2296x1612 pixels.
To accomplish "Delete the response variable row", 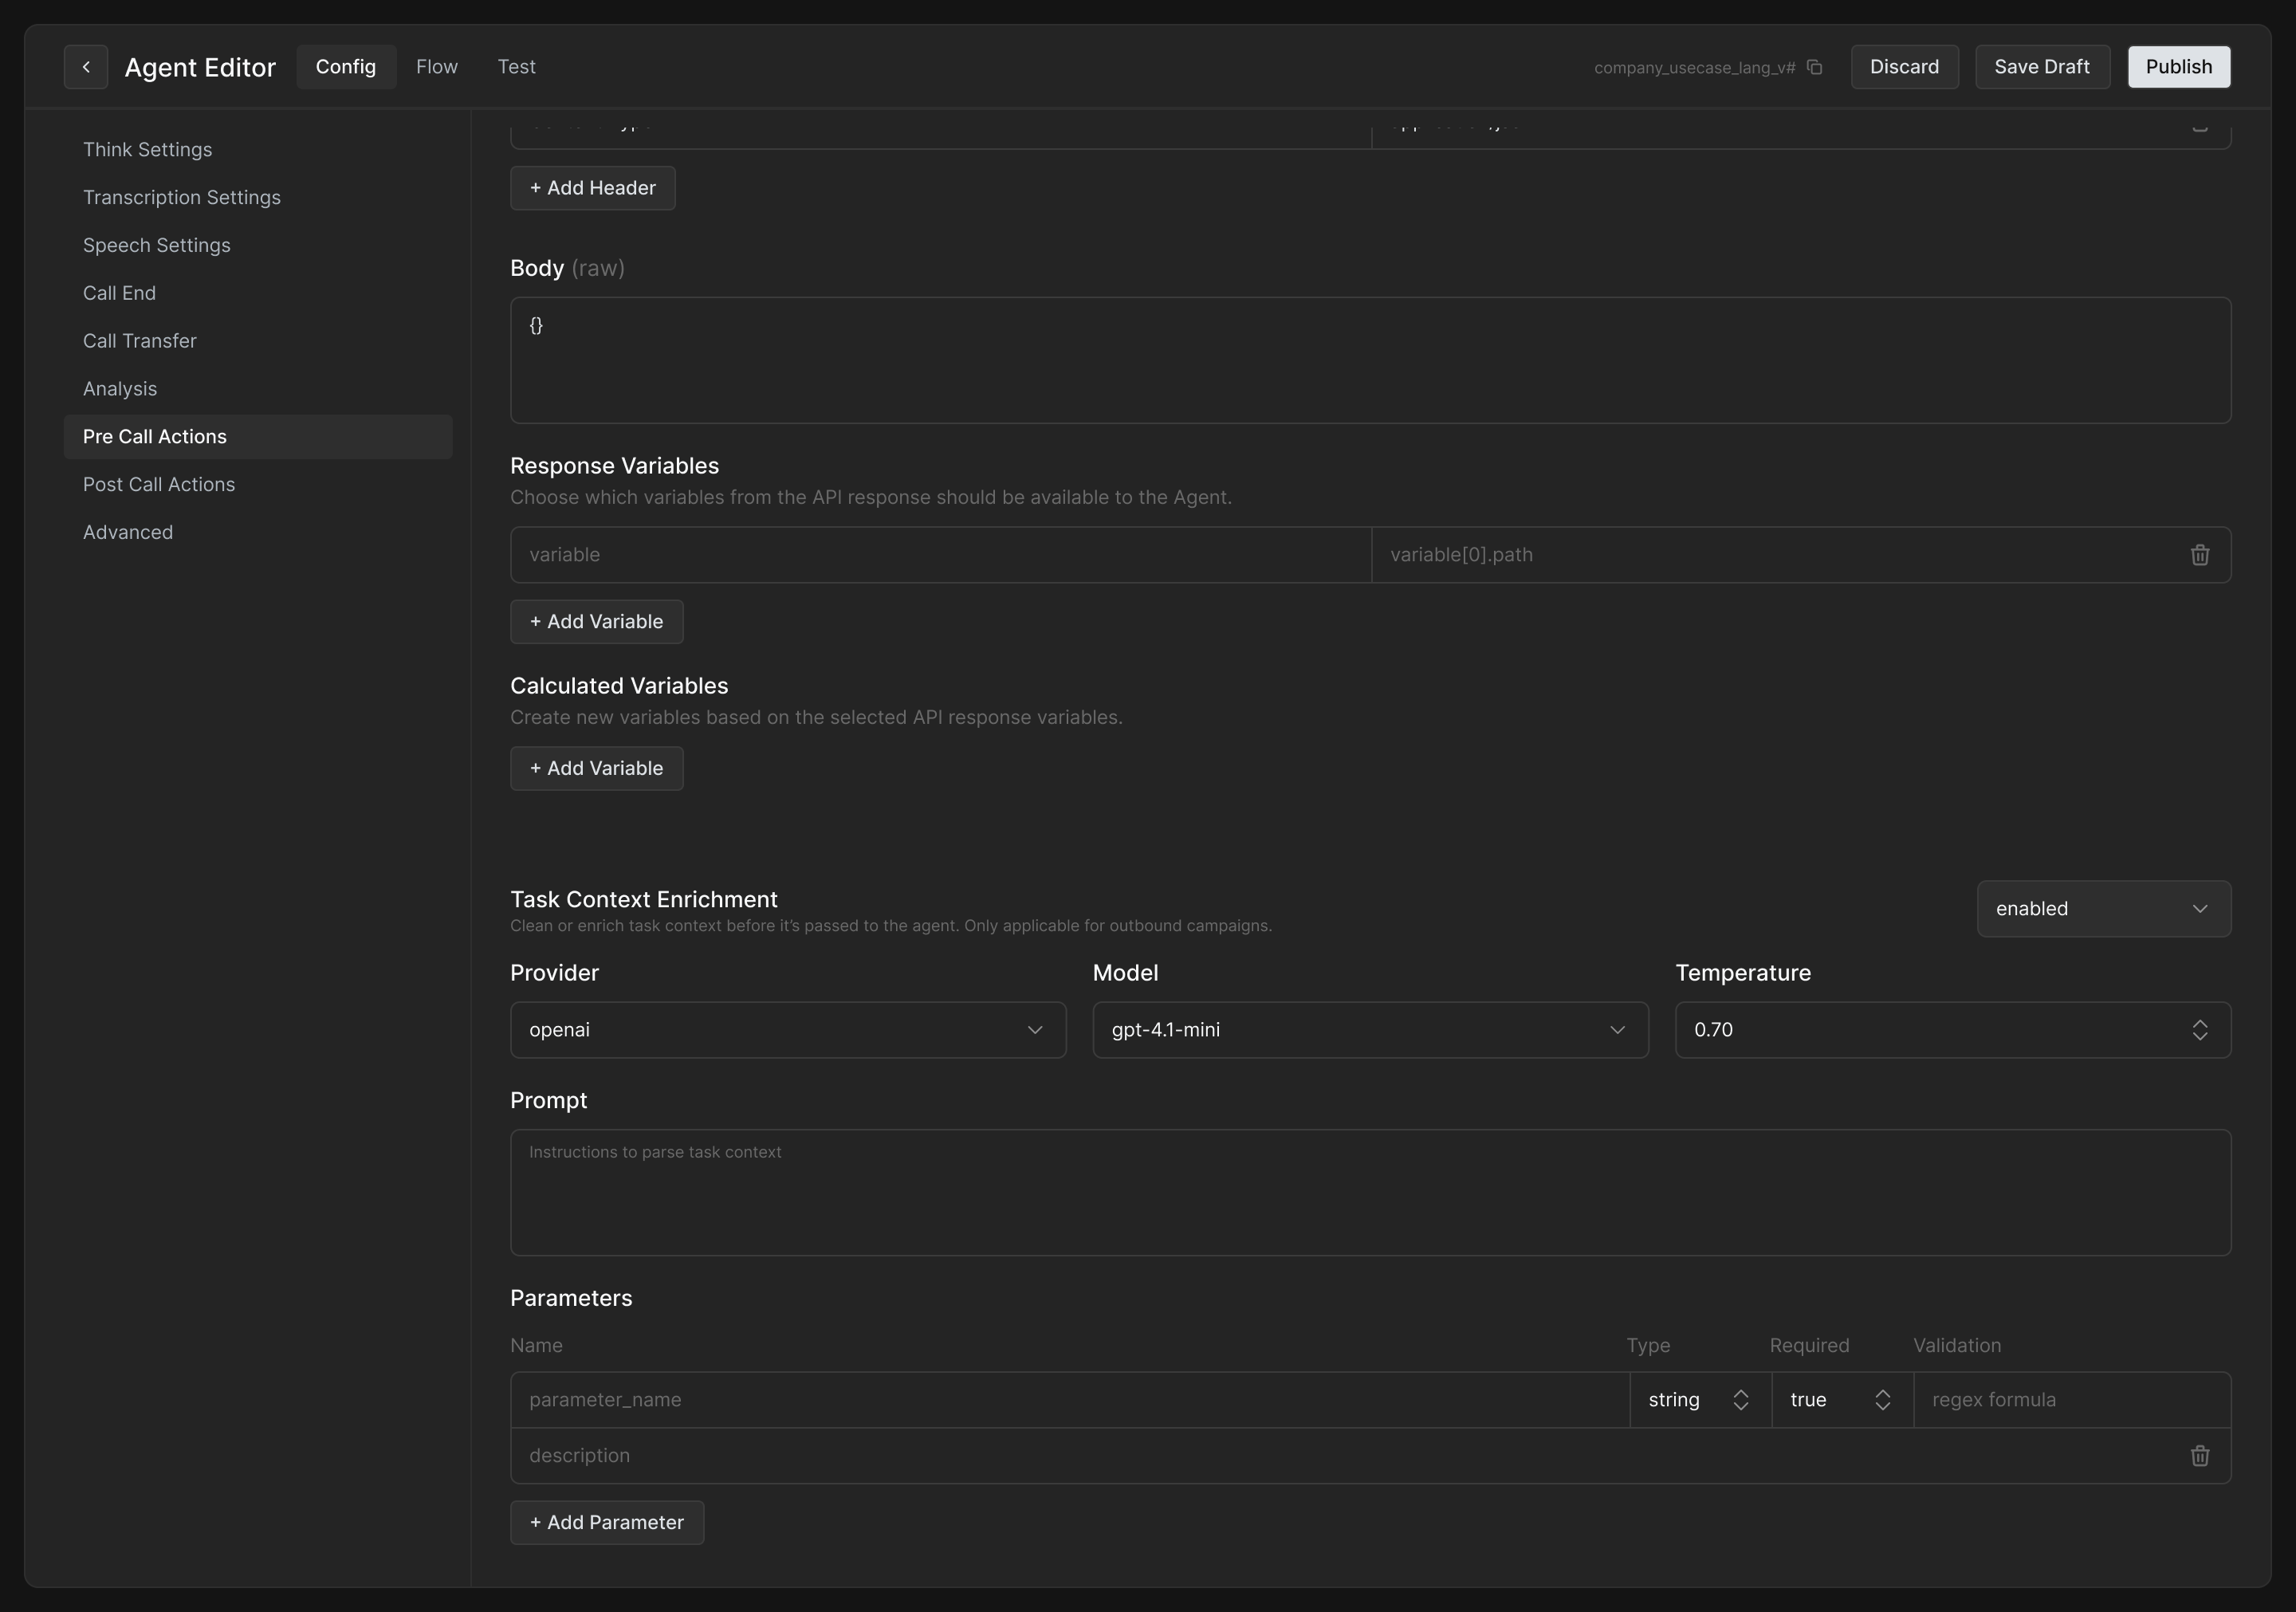I will tap(2199, 555).
